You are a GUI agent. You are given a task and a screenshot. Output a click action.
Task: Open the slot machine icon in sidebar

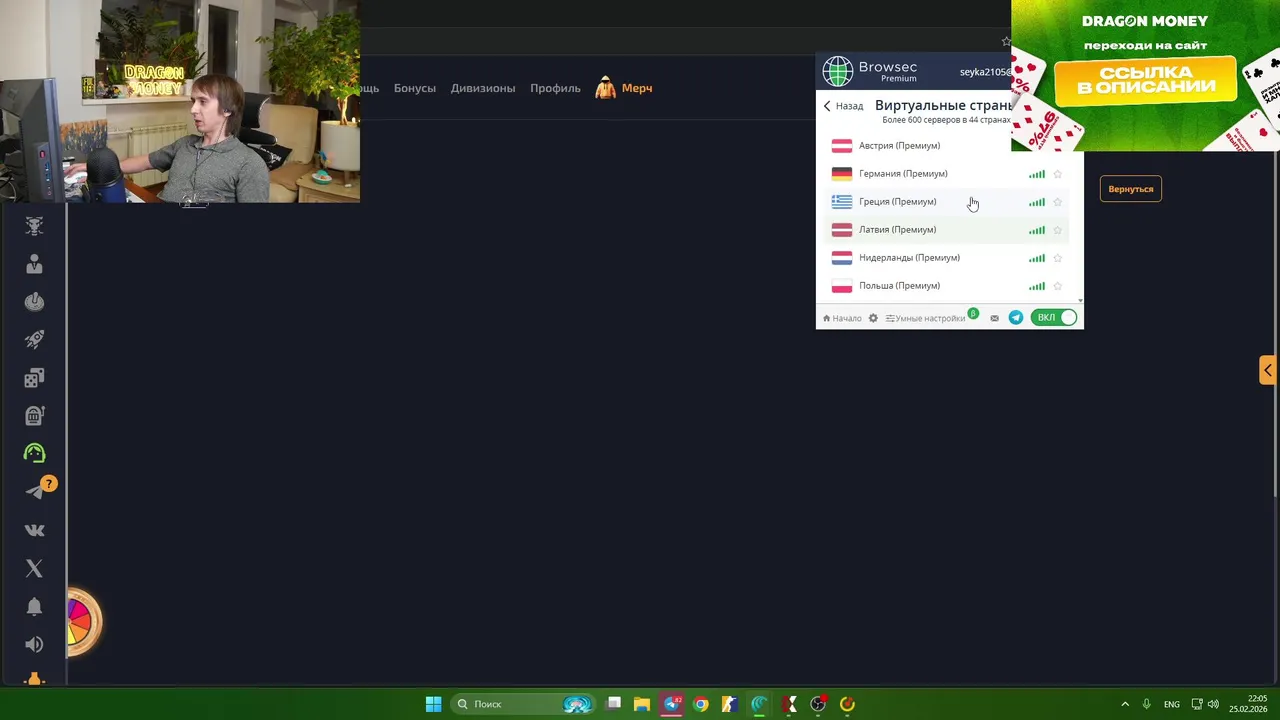(34, 416)
